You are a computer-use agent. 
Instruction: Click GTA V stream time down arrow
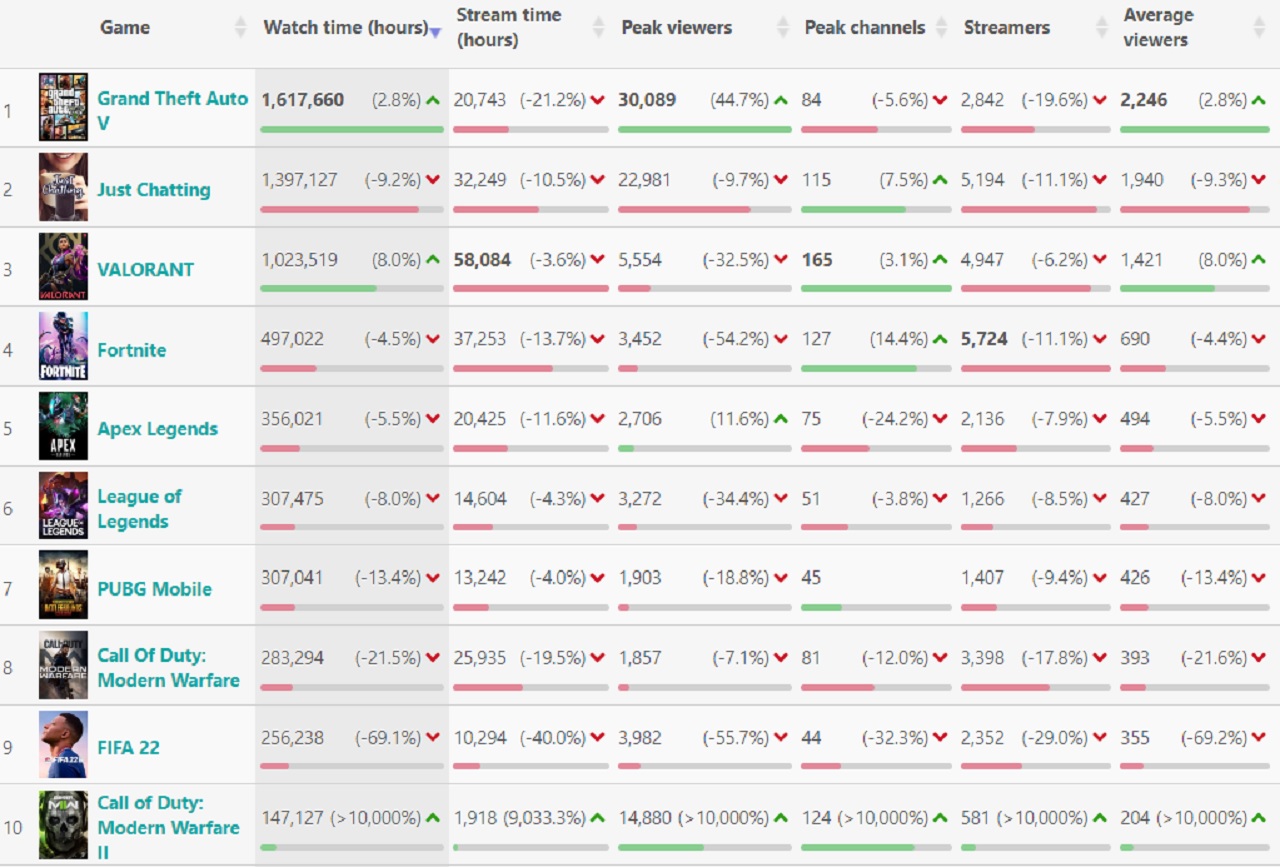tap(597, 100)
